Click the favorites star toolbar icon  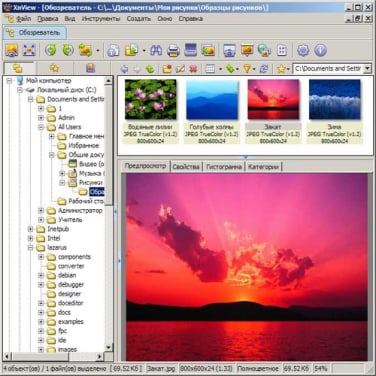[x=281, y=69]
